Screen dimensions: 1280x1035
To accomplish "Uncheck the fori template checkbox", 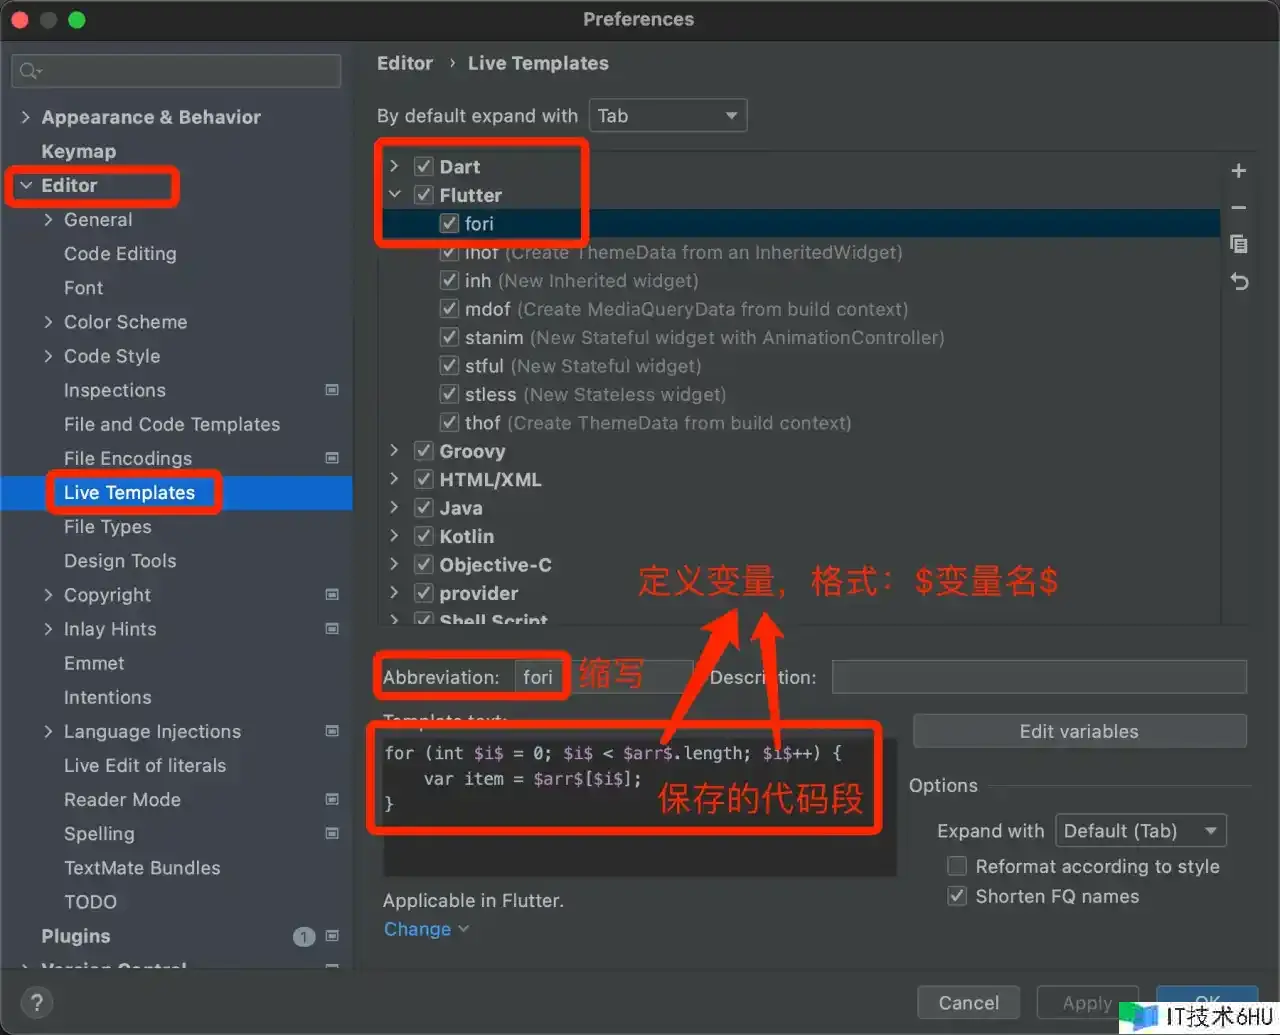I will coord(450,223).
